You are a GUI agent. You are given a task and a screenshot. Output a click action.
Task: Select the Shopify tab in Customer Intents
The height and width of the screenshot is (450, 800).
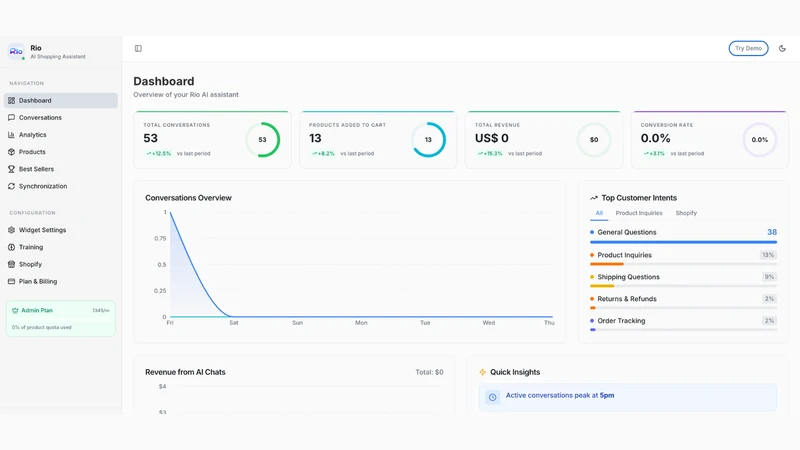point(686,213)
